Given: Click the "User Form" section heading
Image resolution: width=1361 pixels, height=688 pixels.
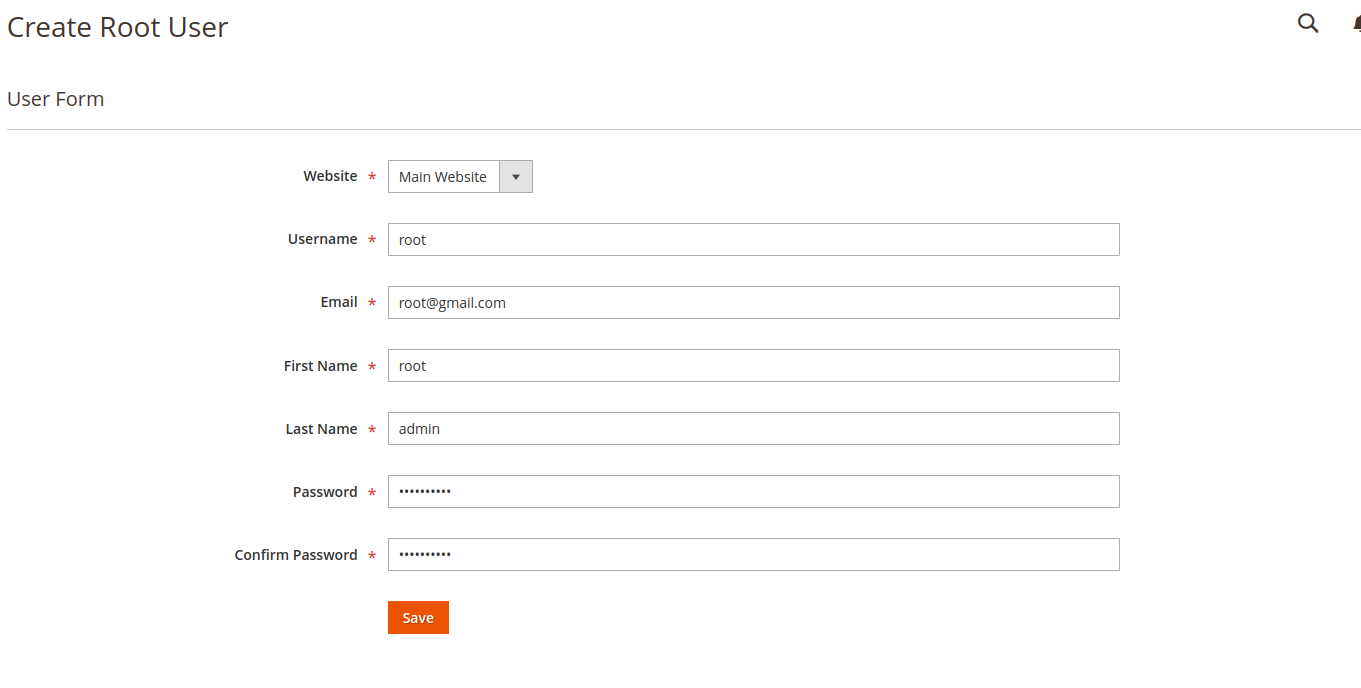Looking at the screenshot, I should pyautogui.click(x=56, y=99).
